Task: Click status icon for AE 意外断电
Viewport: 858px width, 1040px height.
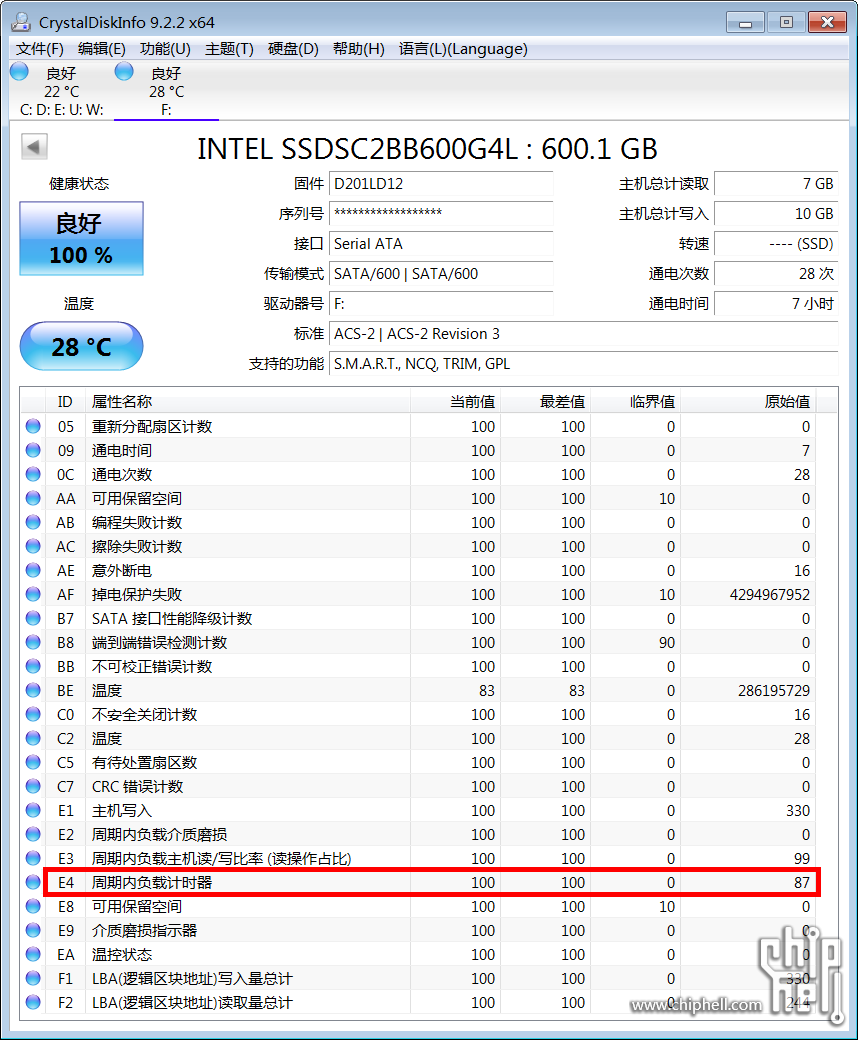Action: (x=33, y=570)
